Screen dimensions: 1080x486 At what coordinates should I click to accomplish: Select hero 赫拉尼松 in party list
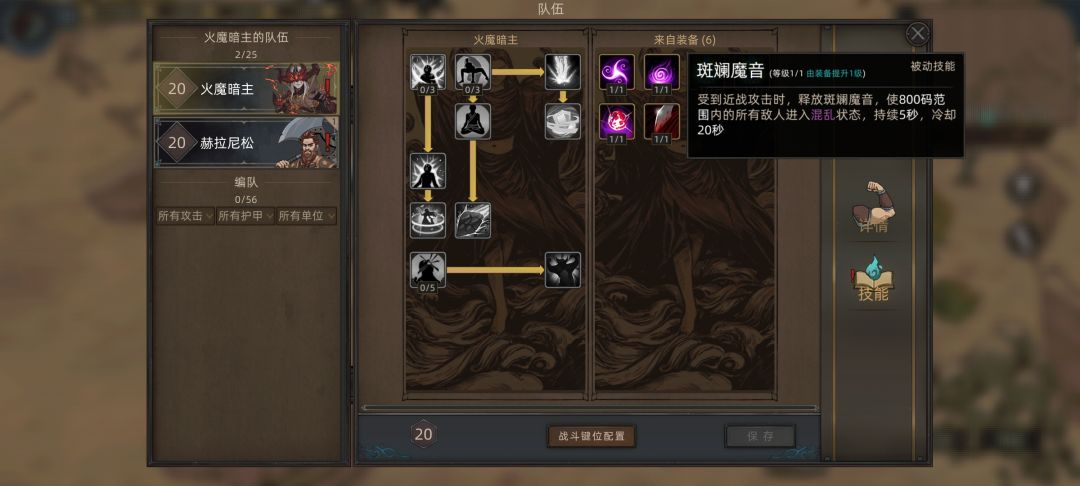tap(246, 142)
